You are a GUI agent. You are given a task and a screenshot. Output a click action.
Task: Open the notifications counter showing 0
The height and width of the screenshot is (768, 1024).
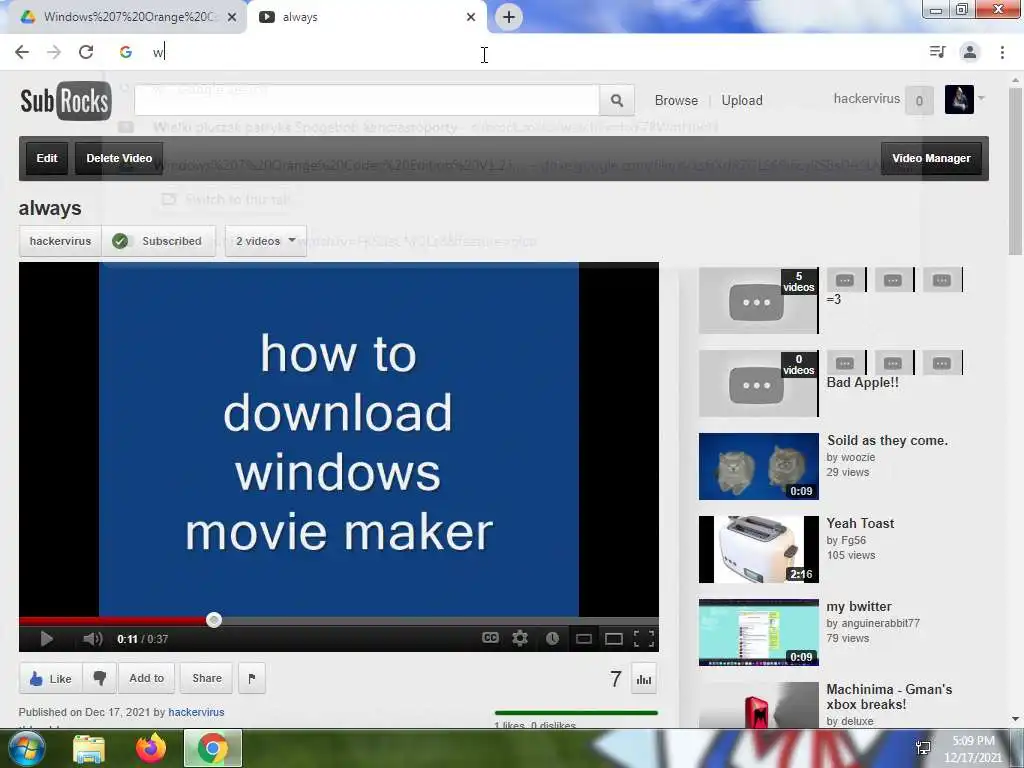(x=919, y=101)
